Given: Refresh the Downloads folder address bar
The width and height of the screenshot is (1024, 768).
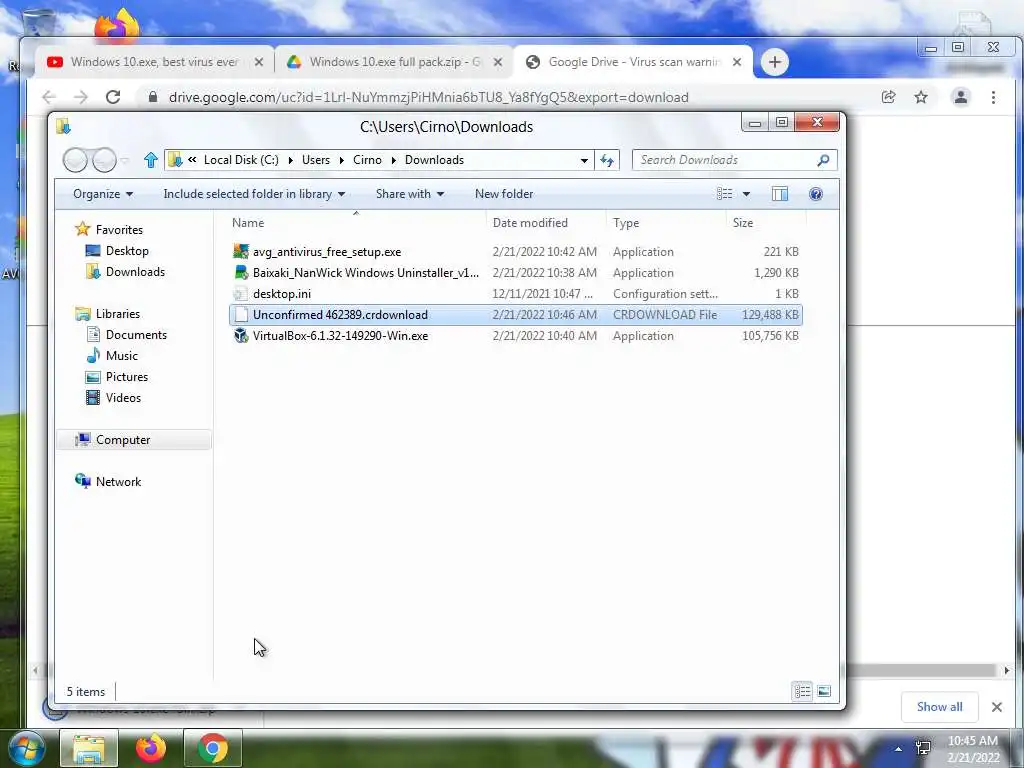Looking at the screenshot, I should (x=607, y=160).
